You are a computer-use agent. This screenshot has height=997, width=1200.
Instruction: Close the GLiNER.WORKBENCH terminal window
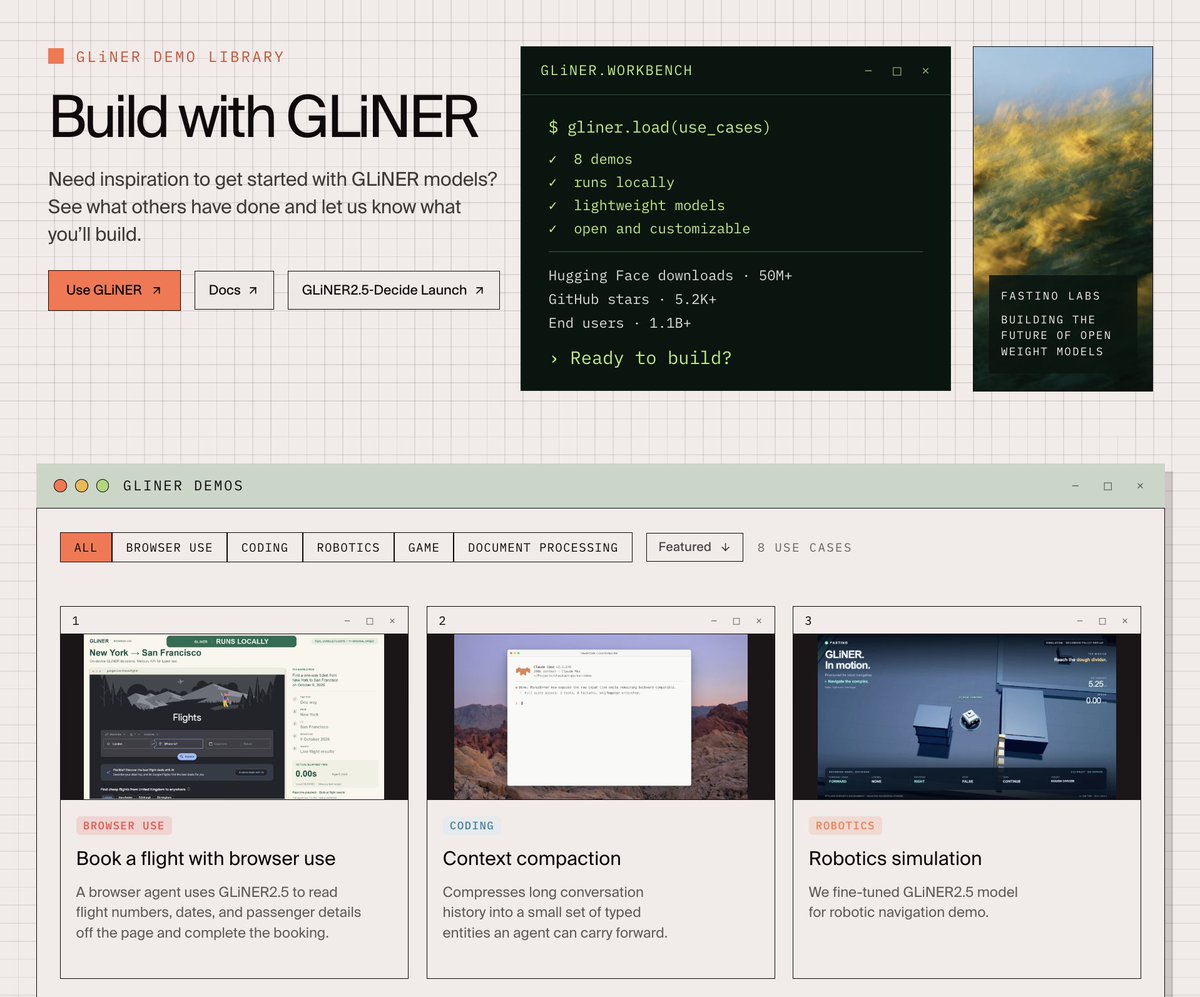[926, 71]
